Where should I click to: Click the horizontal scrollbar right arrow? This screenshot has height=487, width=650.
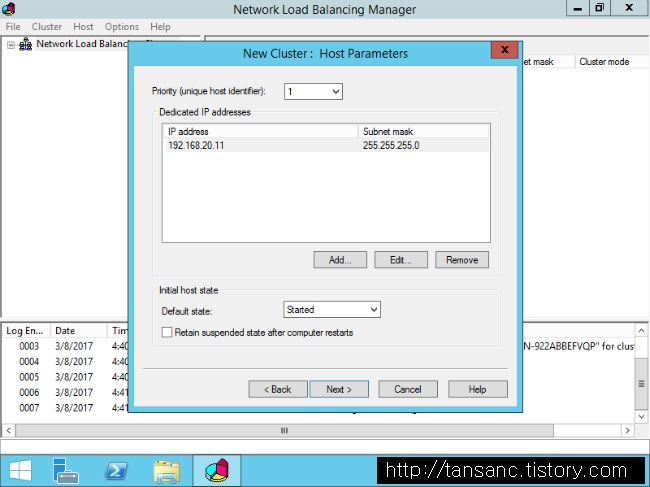pyautogui.click(x=627, y=430)
